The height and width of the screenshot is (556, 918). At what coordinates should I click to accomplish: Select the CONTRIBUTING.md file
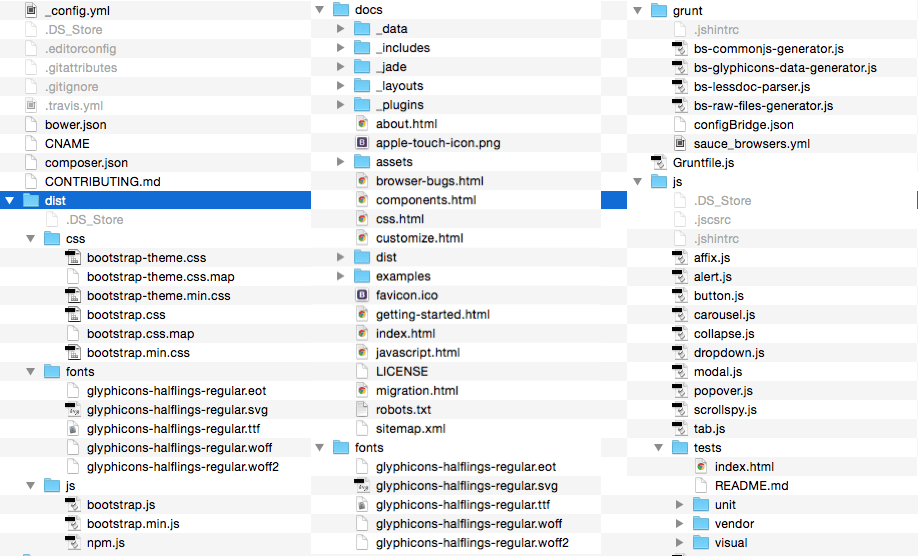pos(102,181)
